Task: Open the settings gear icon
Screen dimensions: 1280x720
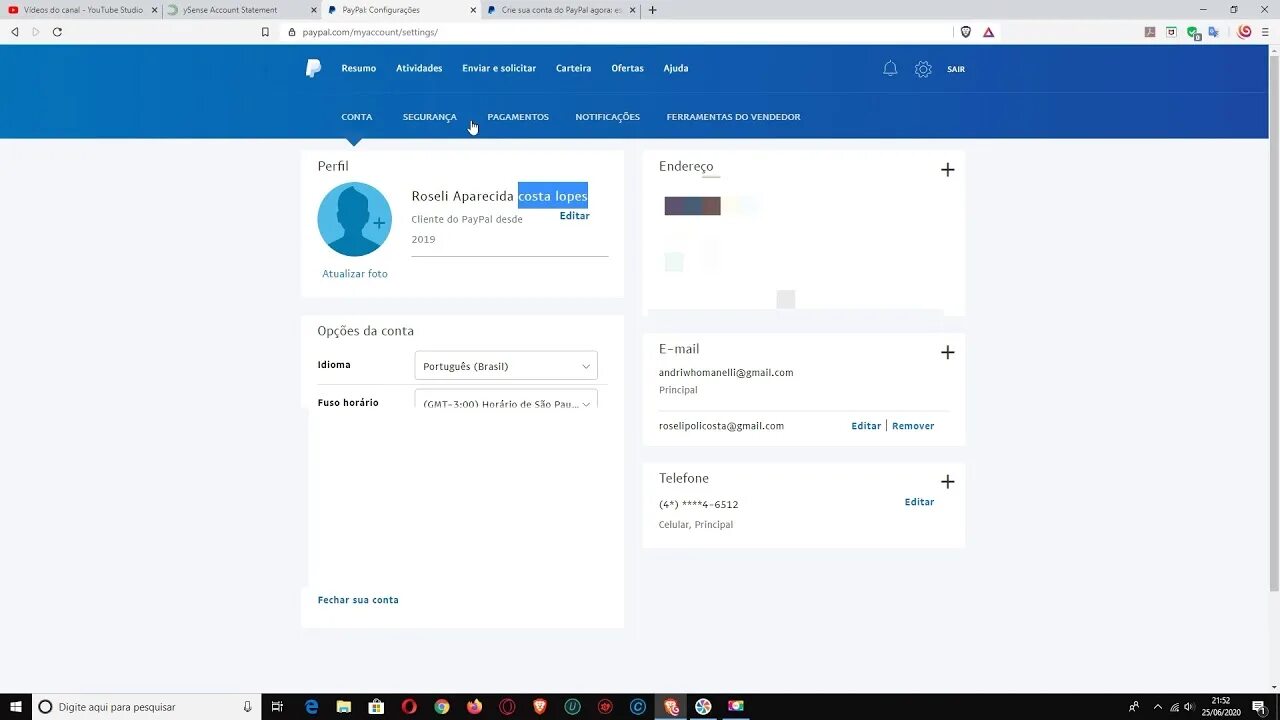Action: tap(923, 69)
